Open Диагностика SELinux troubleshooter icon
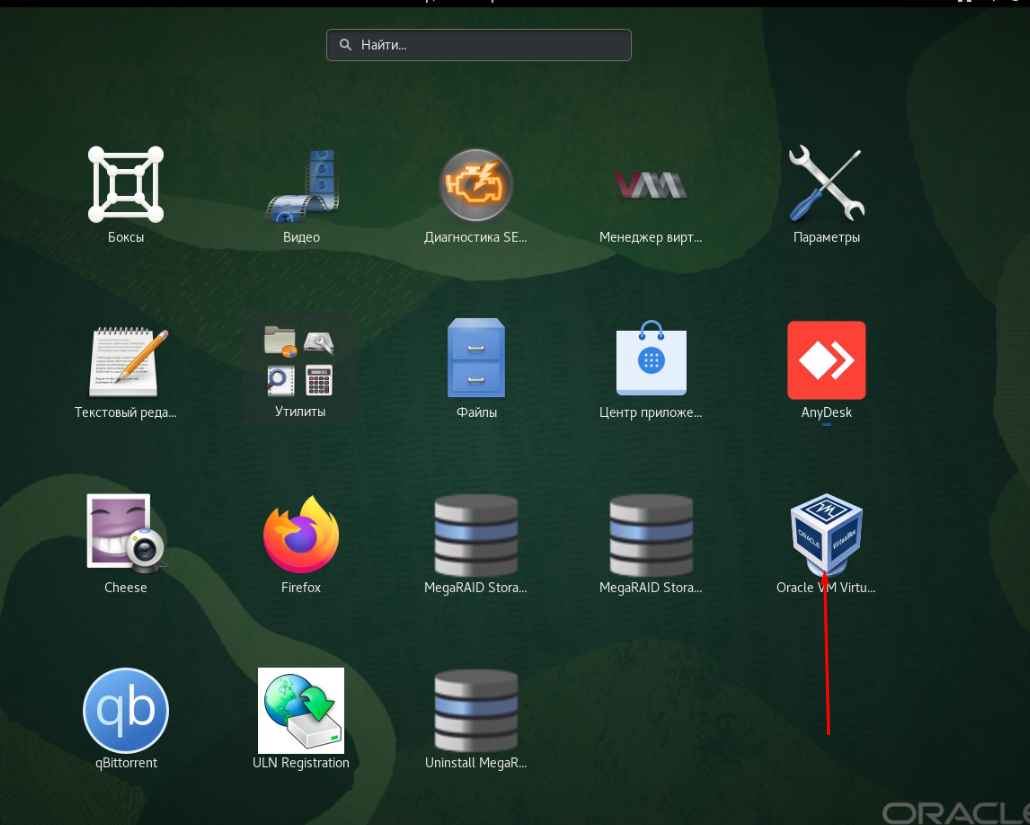The image size is (1030, 825). point(476,185)
